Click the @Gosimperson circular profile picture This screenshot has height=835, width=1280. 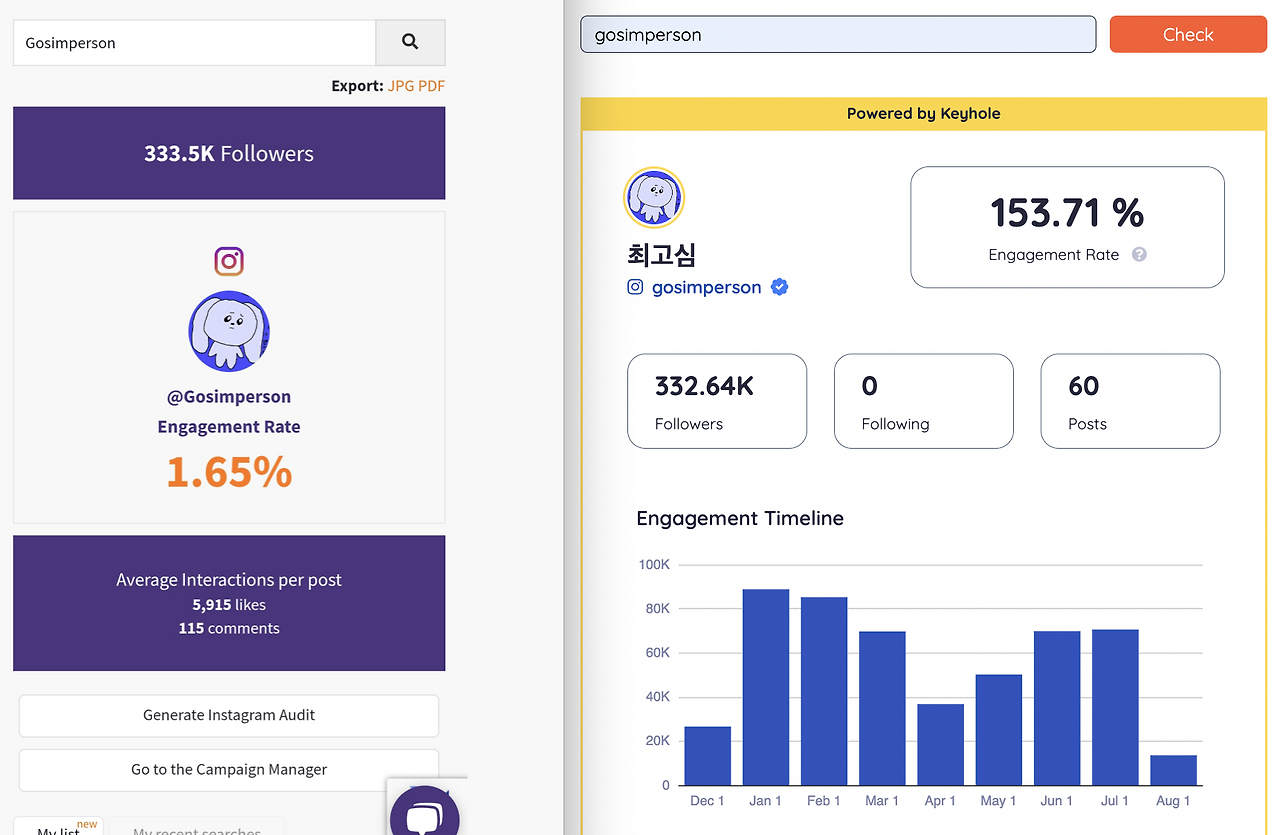(229, 332)
